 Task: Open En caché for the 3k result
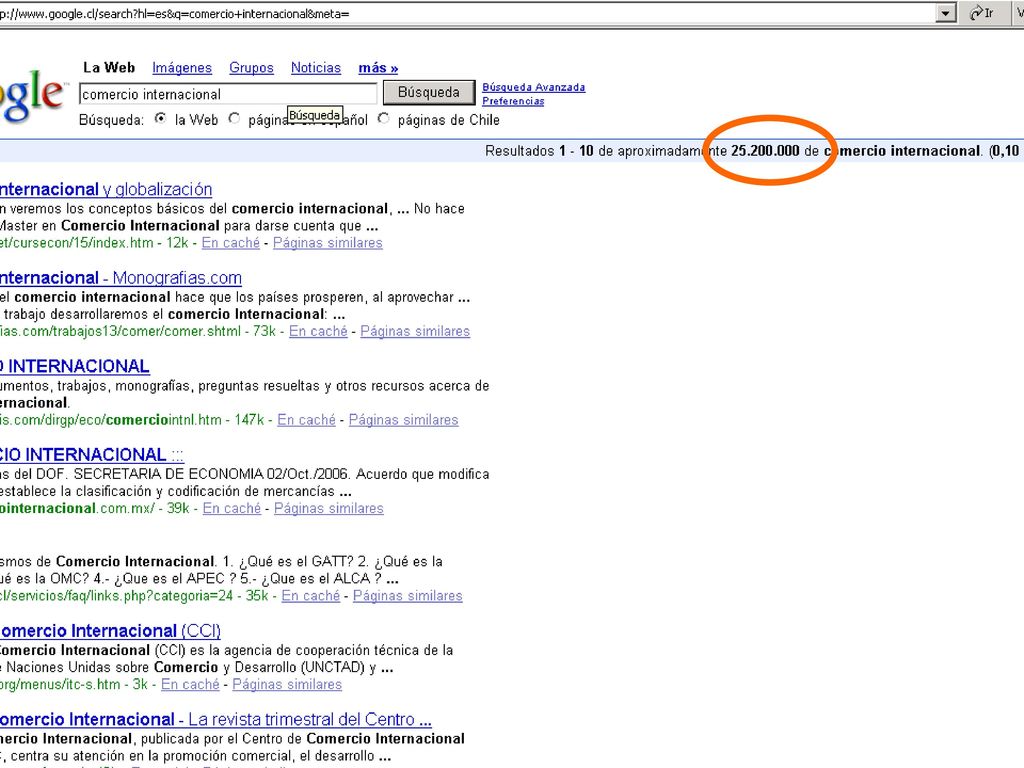(190, 684)
